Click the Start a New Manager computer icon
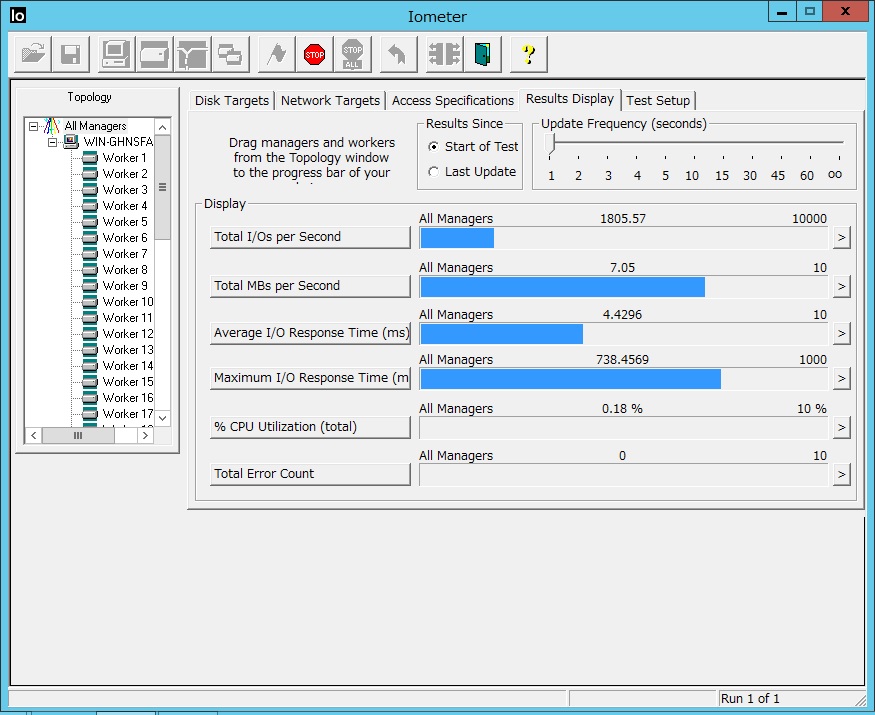The width and height of the screenshot is (875, 715). click(x=116, y=54)
